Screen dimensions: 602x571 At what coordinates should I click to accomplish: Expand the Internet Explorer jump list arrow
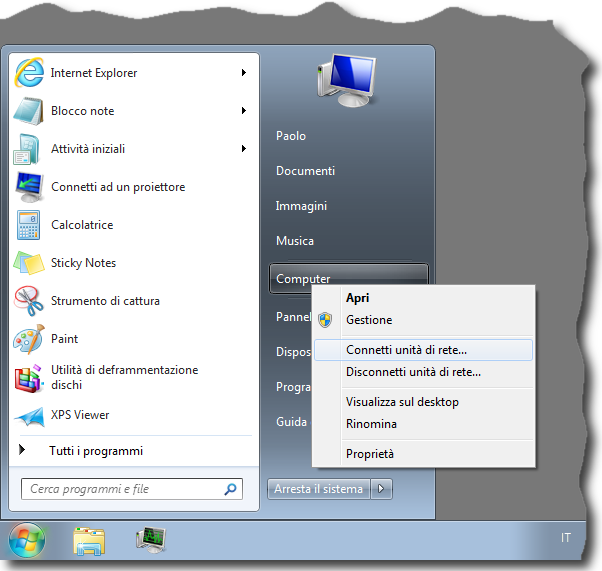pos(244,73)
